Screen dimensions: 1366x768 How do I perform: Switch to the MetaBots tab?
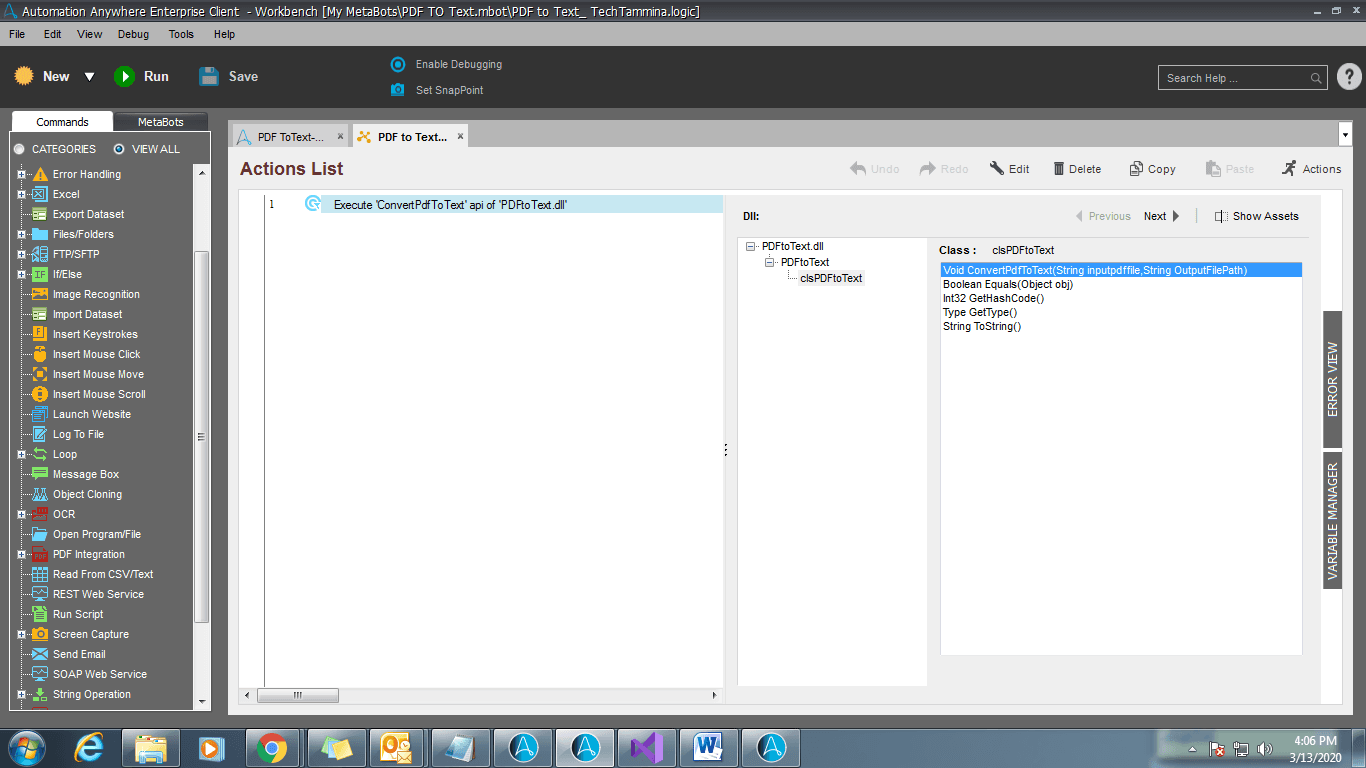(x=161, y=122)
